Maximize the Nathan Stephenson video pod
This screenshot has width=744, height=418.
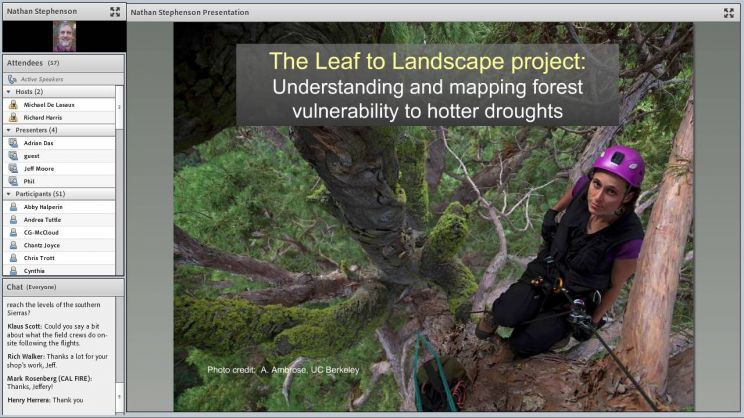pyautogui.click(x=115, y=12)
